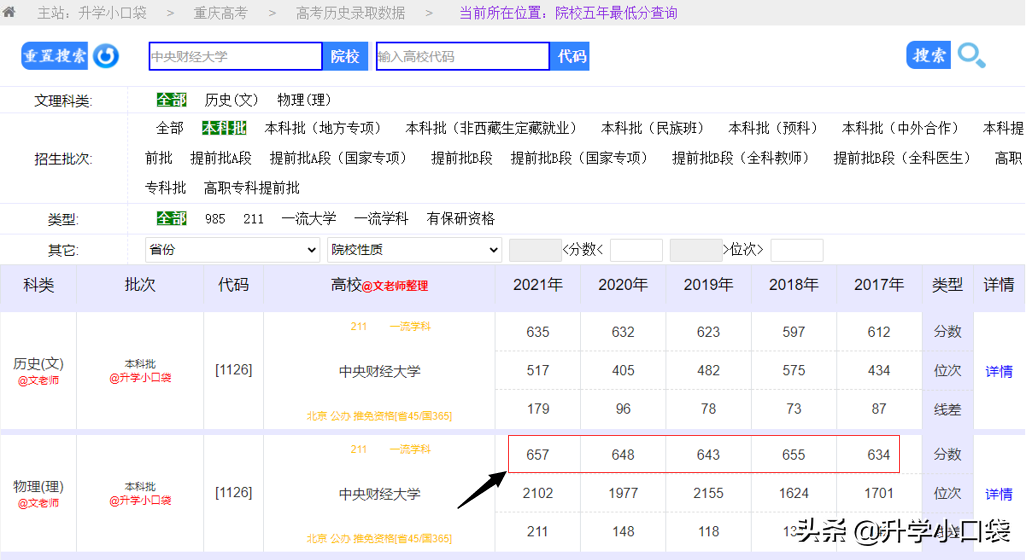Viewport: 1026px width, 560px height.
Task: Click rank 2102 in 物理 row
Action: click(x=538, y=493)
